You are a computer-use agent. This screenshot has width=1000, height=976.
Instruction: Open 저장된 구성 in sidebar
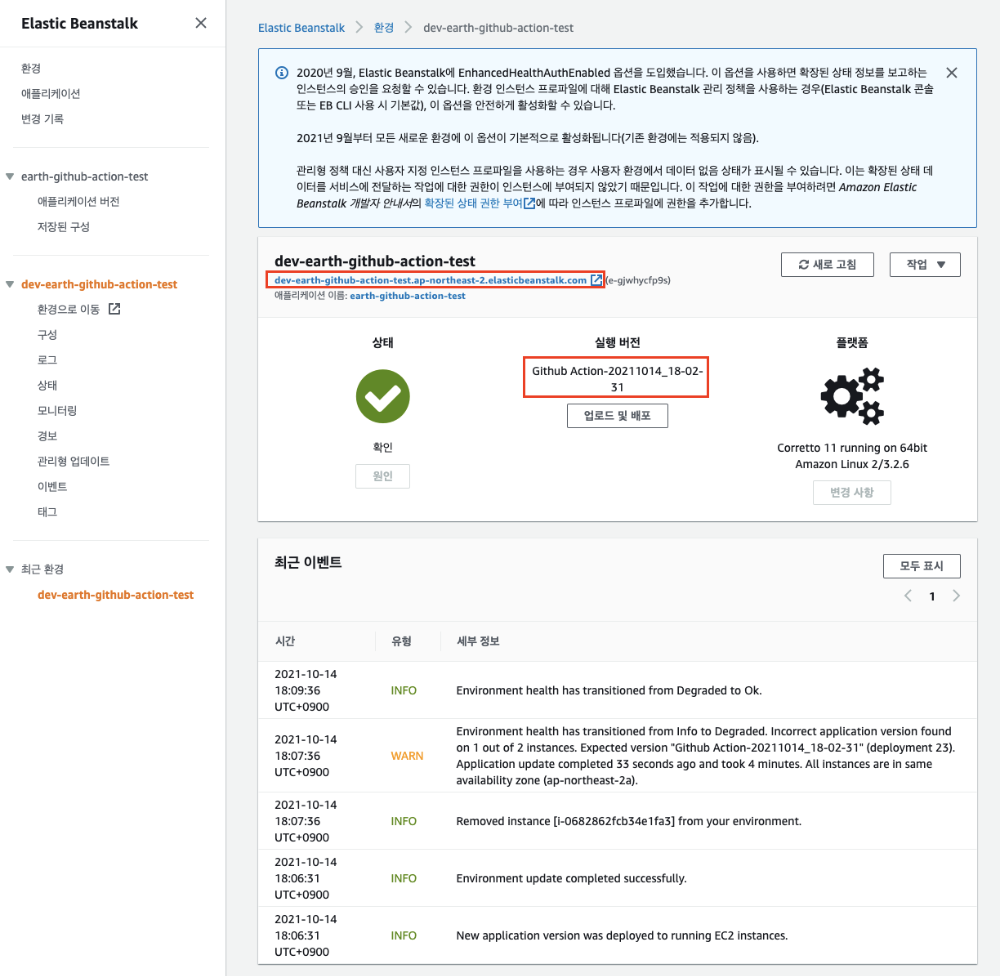[x=63, y=227]
